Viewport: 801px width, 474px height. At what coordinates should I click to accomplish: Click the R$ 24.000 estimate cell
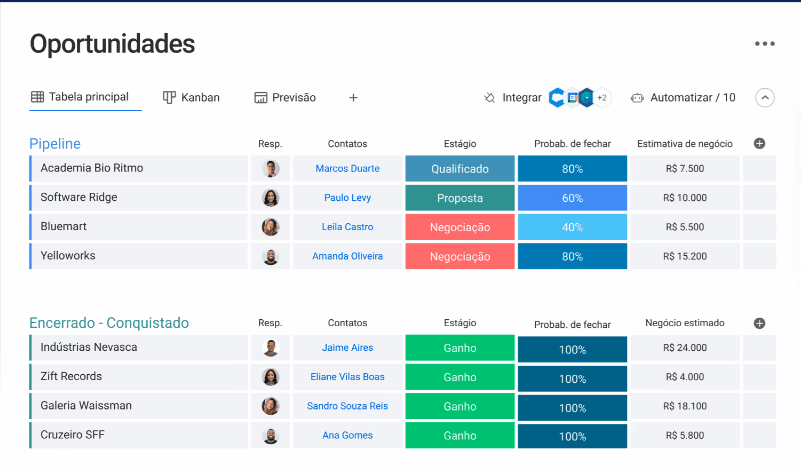(685, 348)
